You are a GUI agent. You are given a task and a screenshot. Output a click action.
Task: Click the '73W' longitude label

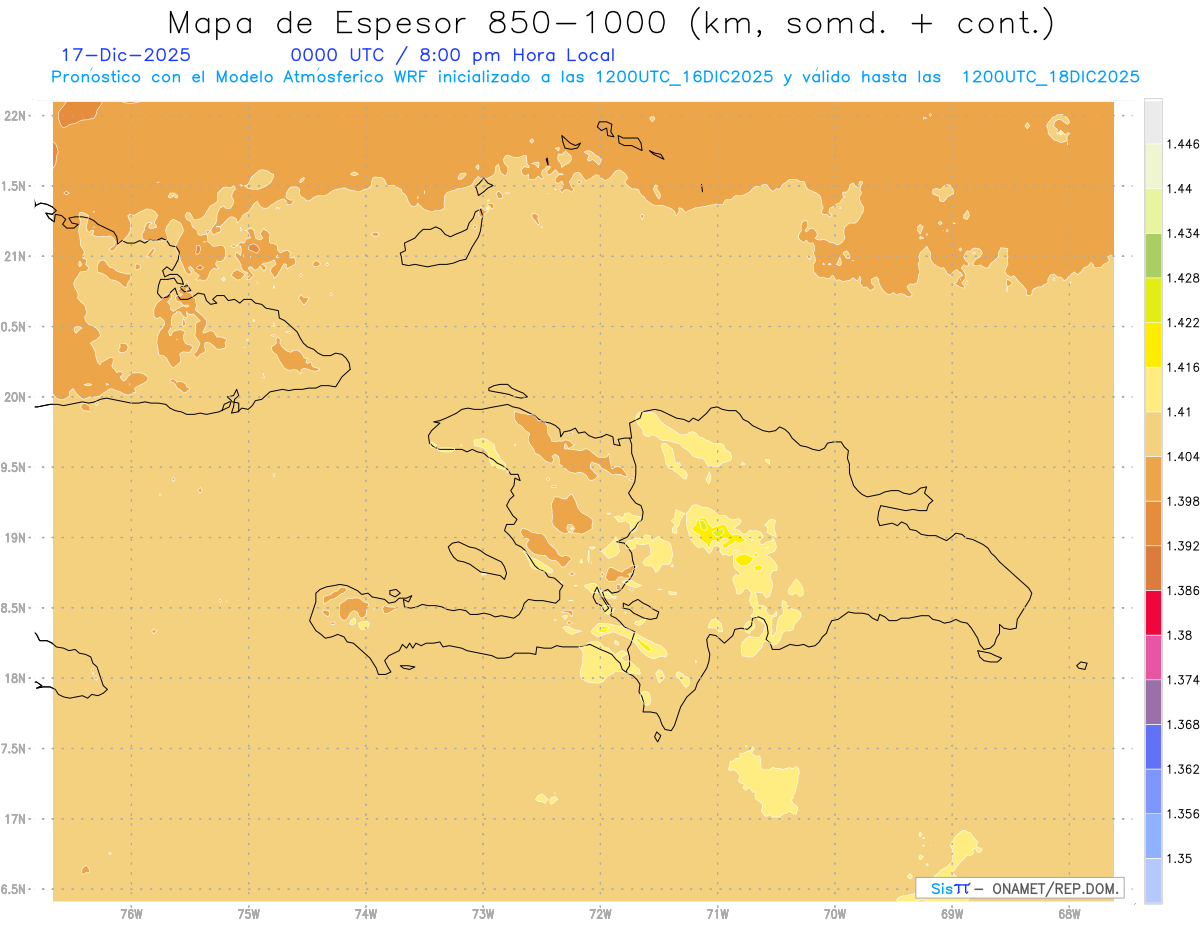click(x=483, y=914)
